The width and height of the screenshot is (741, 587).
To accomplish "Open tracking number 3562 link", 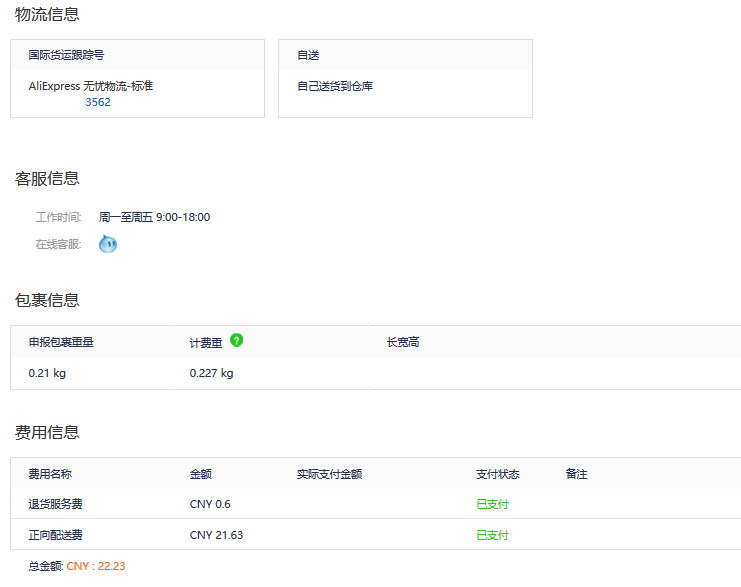I will (98, 102).
